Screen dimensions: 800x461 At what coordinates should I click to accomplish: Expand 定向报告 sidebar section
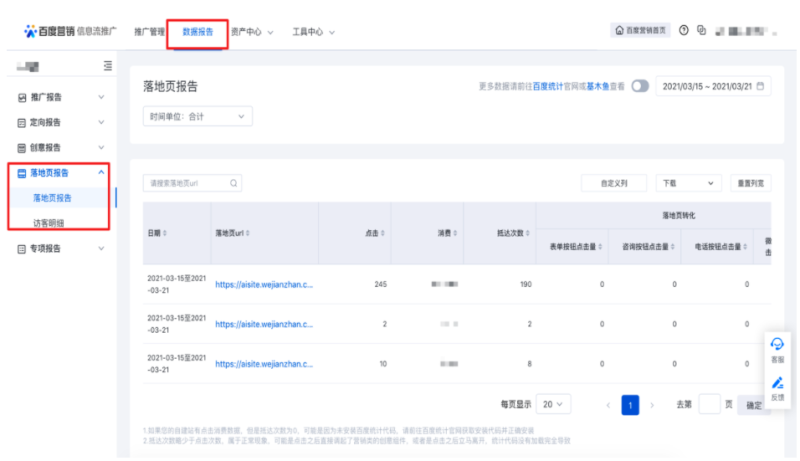click(x=101, y=122)
